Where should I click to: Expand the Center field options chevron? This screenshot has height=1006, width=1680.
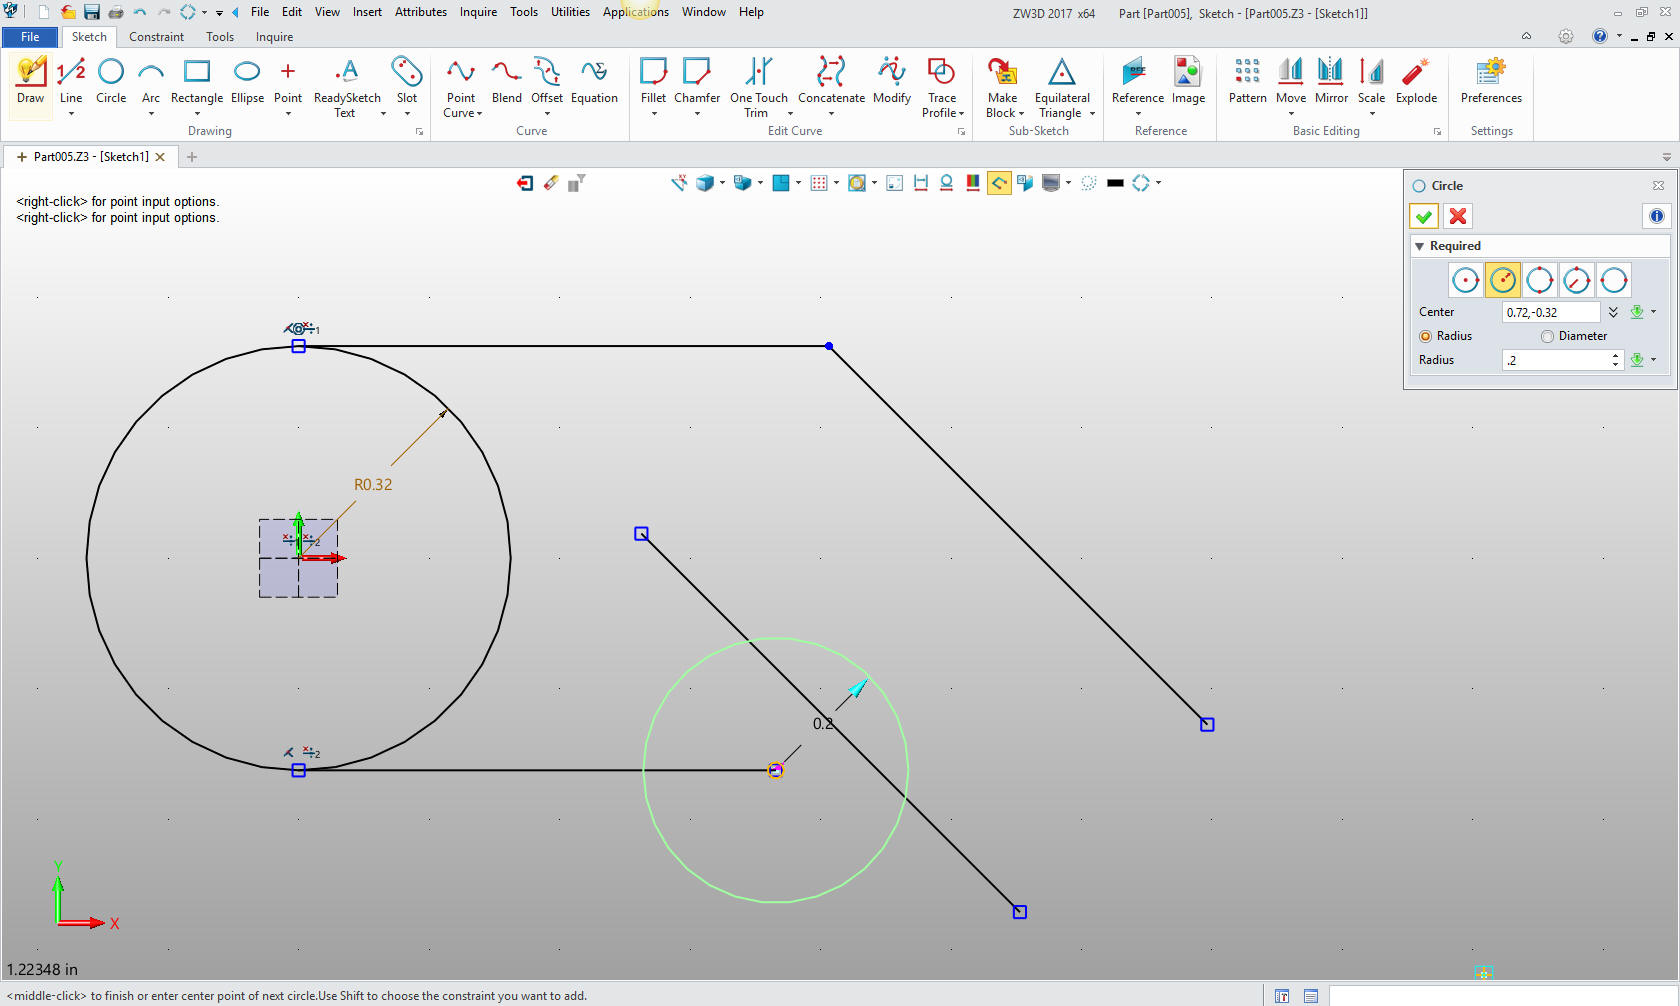coord(1613,312)
